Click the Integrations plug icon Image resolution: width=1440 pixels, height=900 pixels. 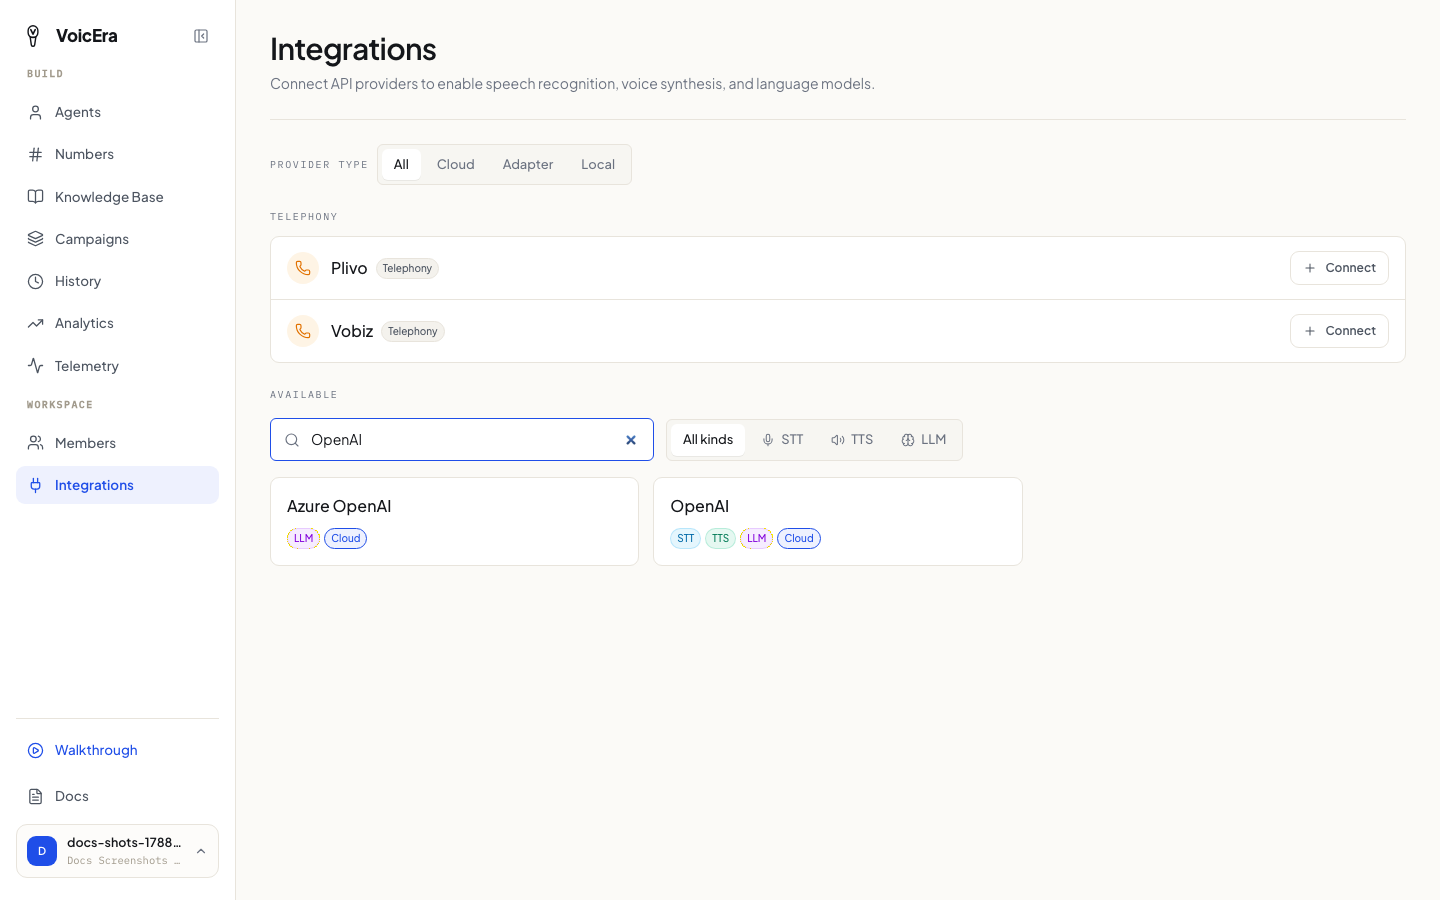36,485
